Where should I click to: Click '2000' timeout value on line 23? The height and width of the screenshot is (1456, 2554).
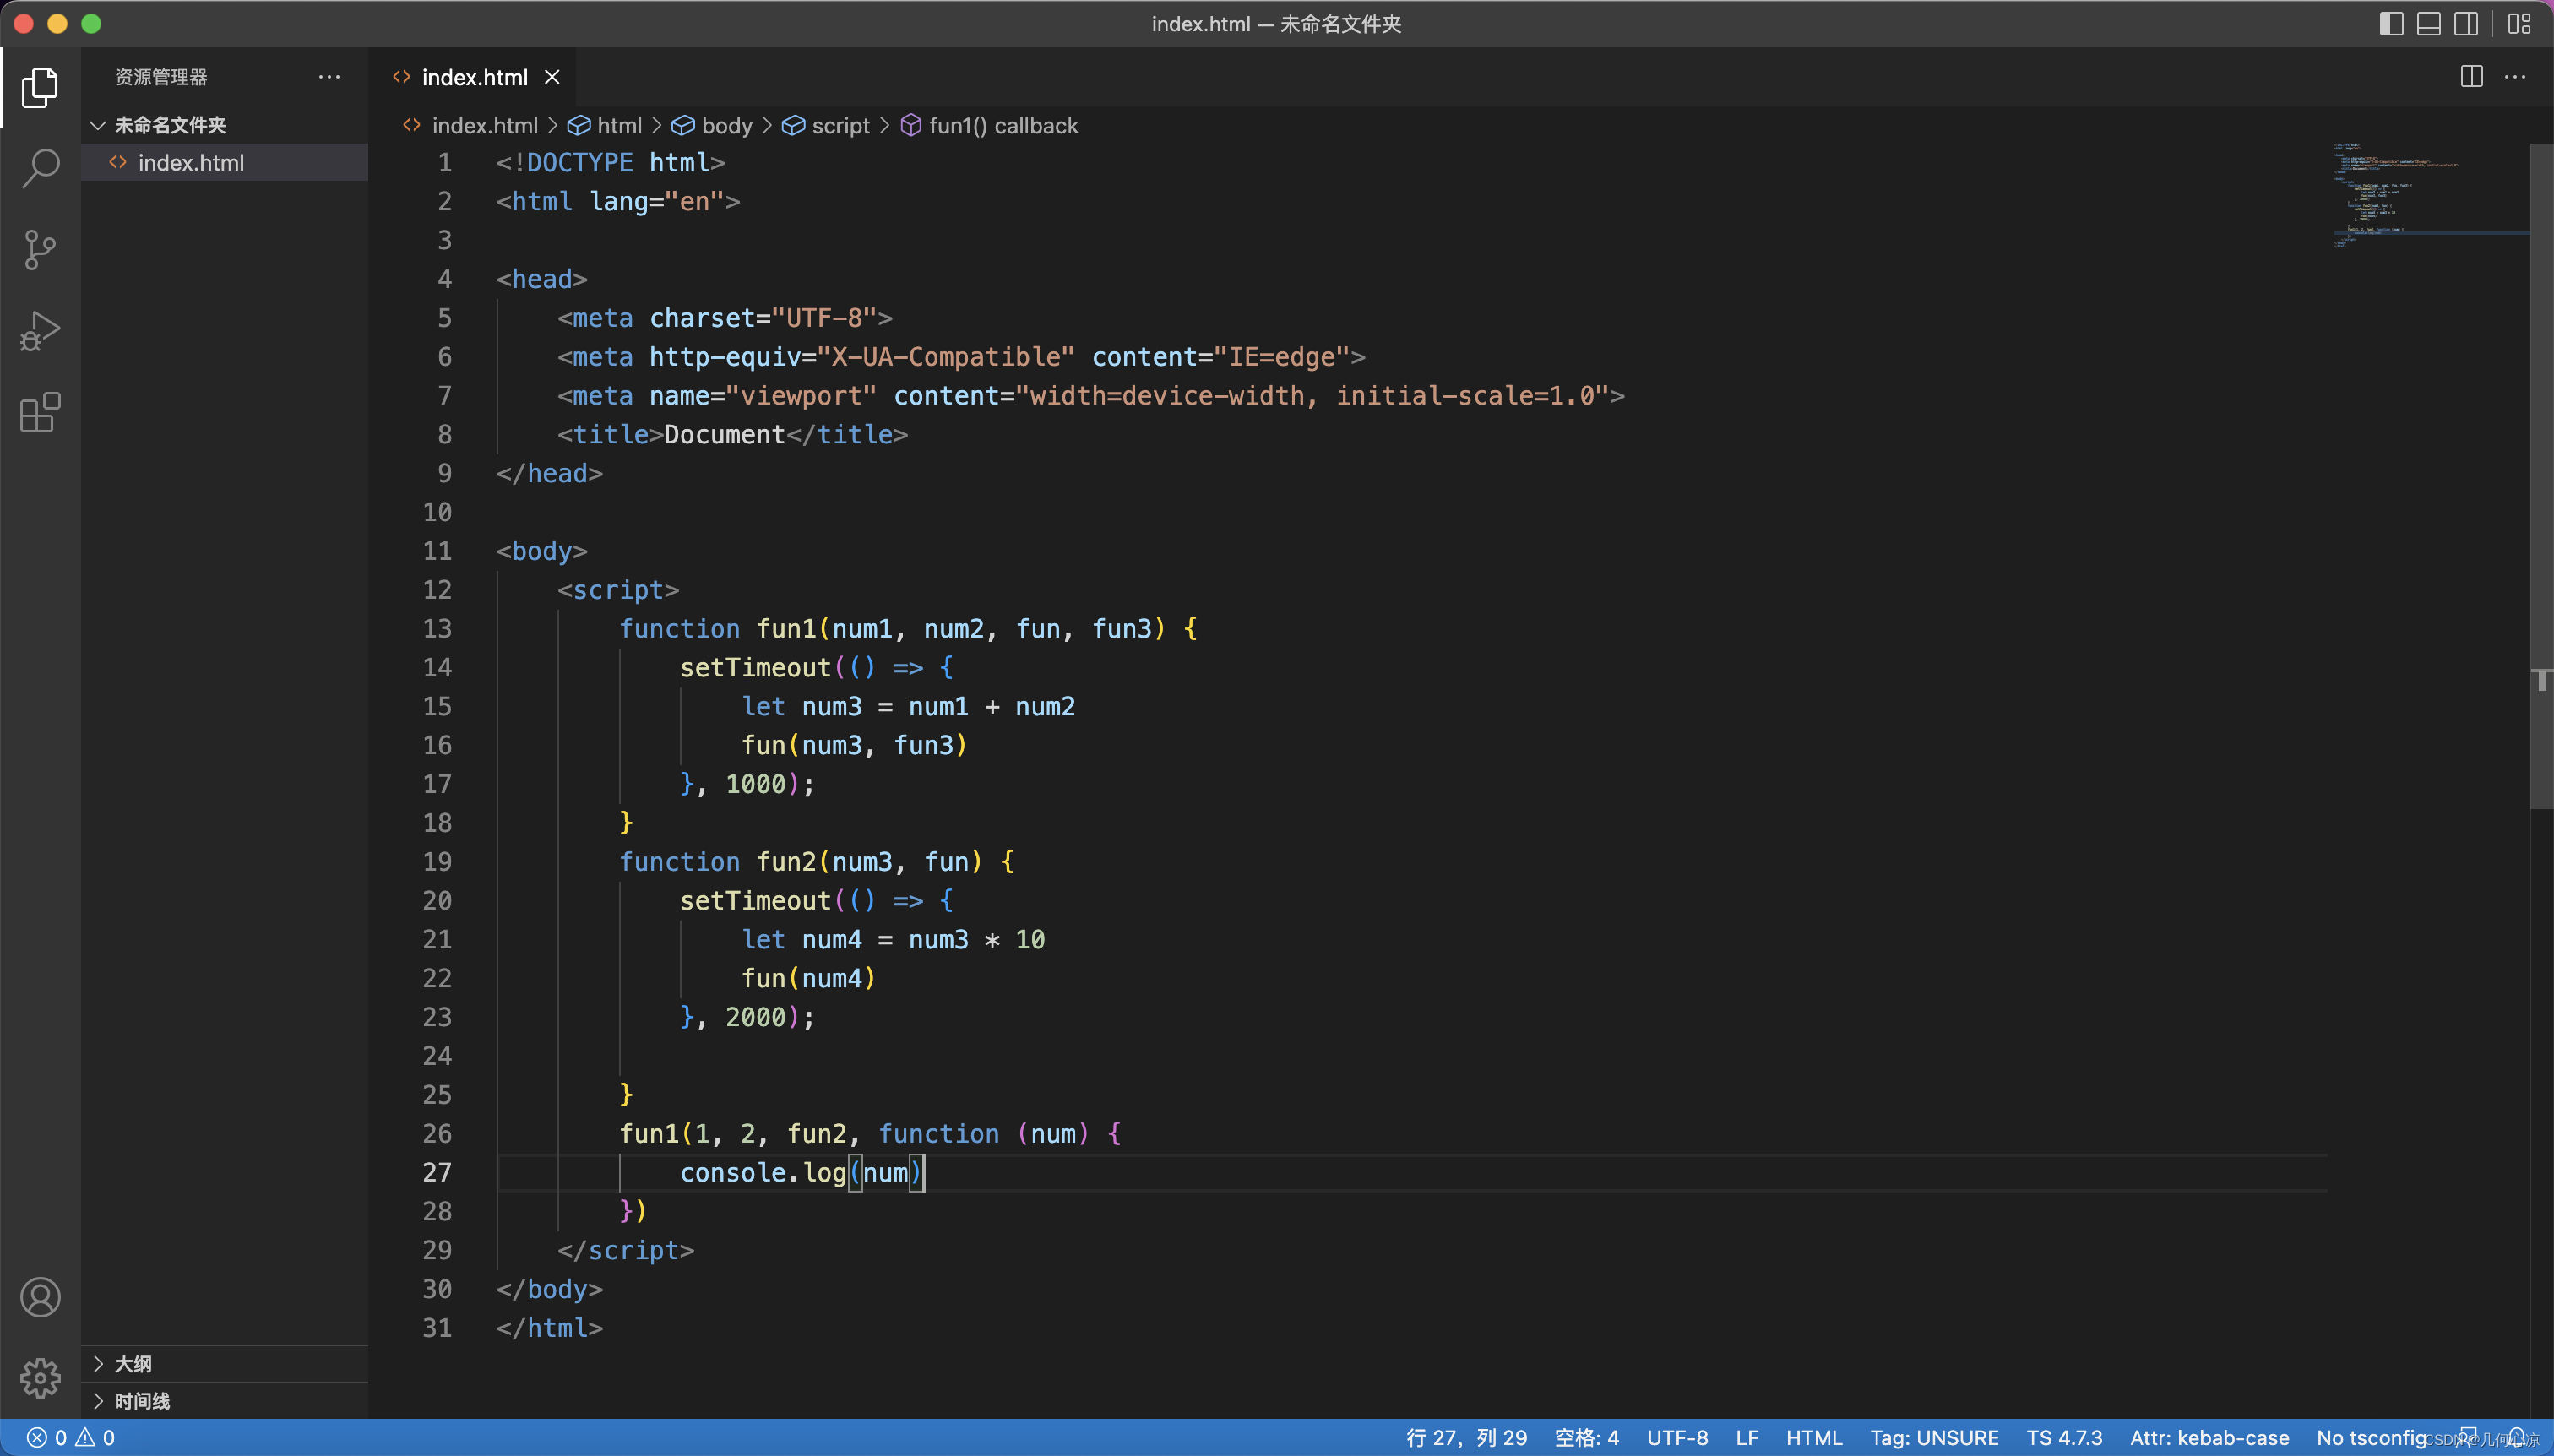(755, 1017)
